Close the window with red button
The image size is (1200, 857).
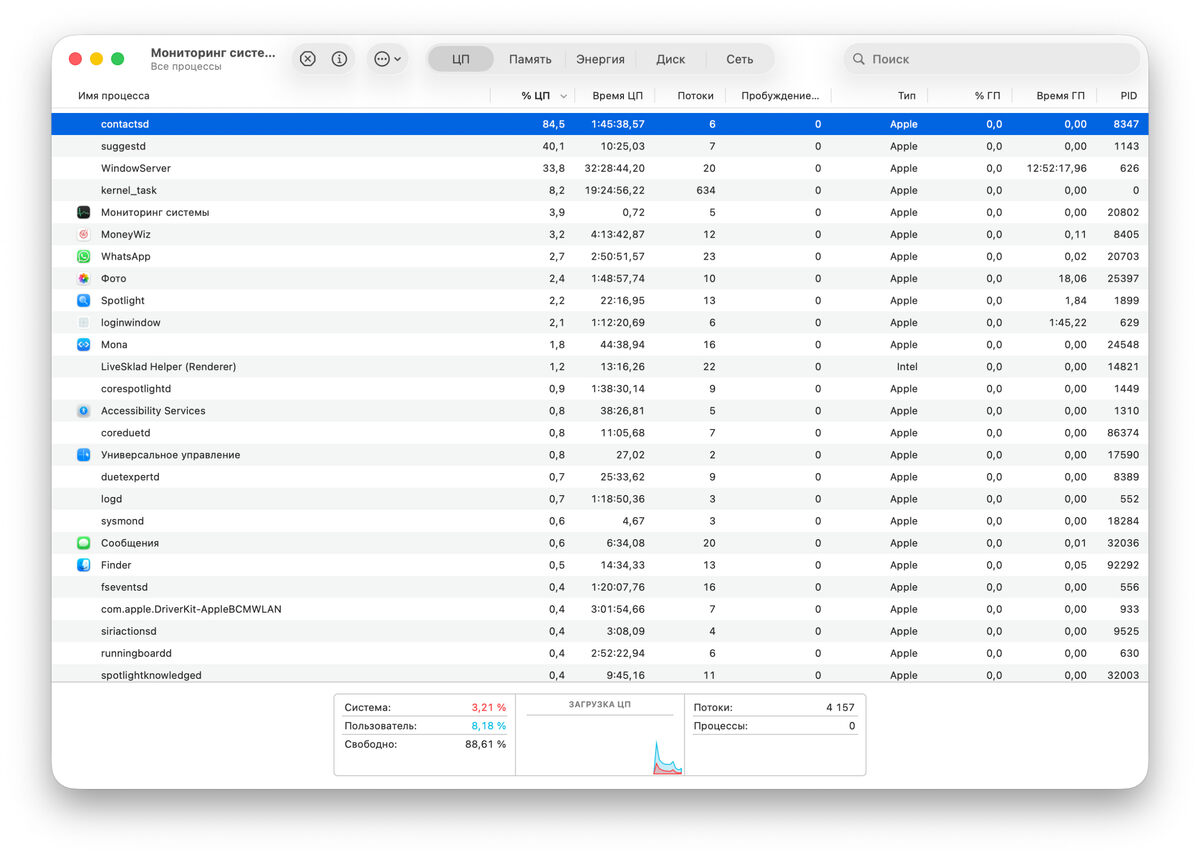coord(75,59)
